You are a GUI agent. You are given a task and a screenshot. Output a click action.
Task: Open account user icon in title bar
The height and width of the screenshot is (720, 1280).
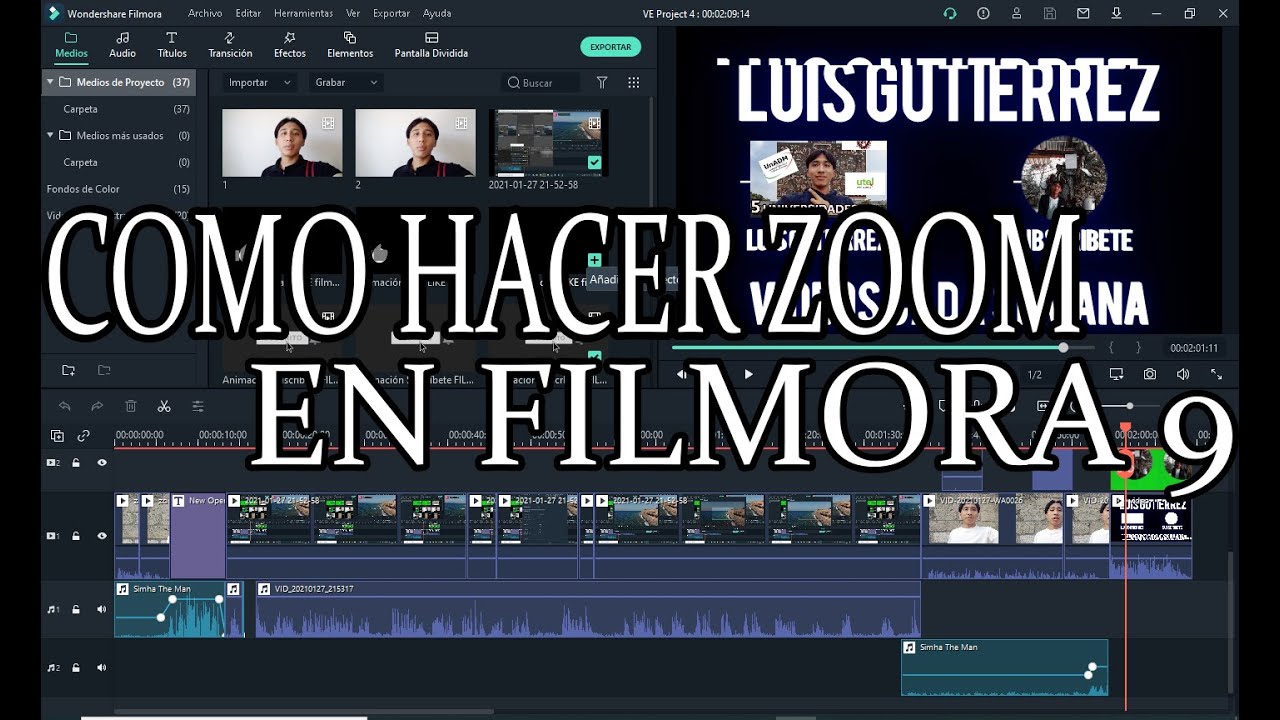(x=1016, y=13)
